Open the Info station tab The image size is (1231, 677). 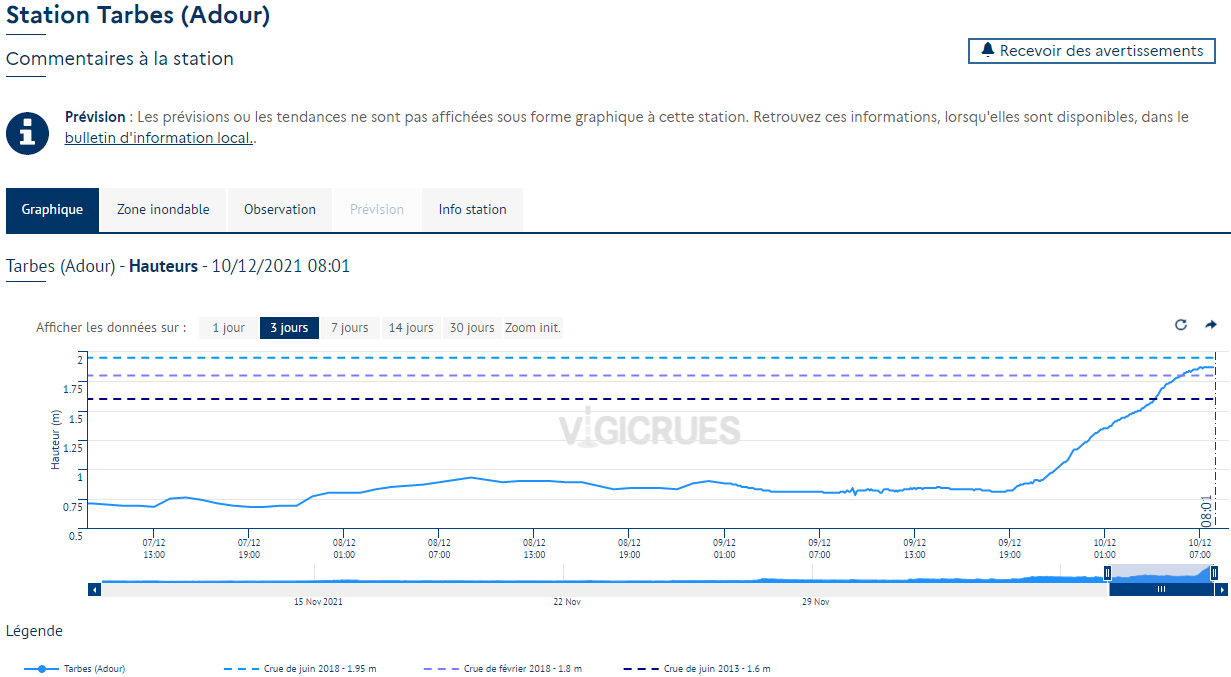472,210
